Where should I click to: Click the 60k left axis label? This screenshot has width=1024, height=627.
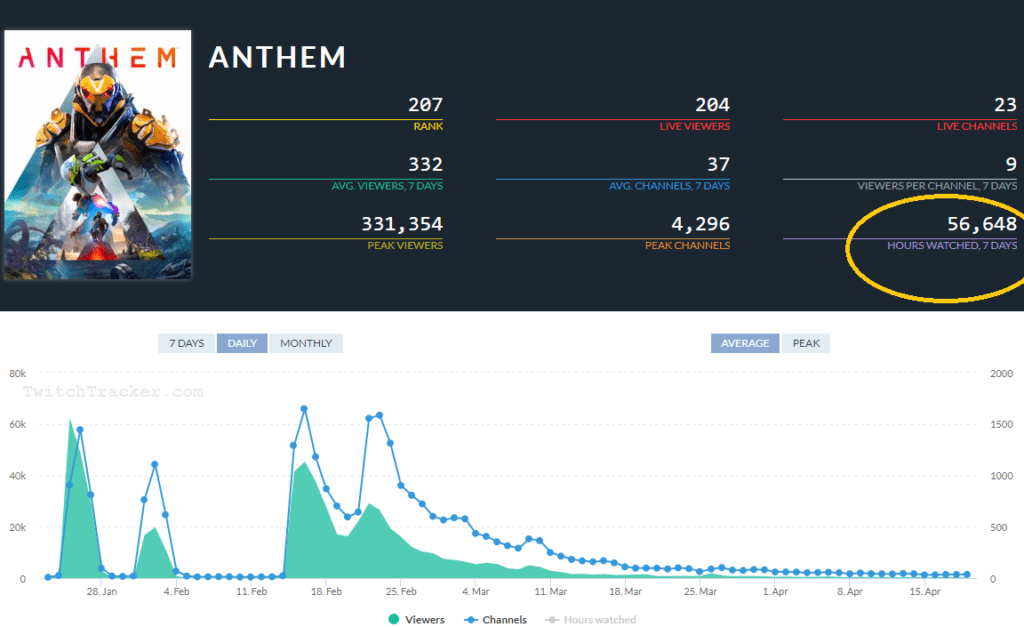point(18,424)
